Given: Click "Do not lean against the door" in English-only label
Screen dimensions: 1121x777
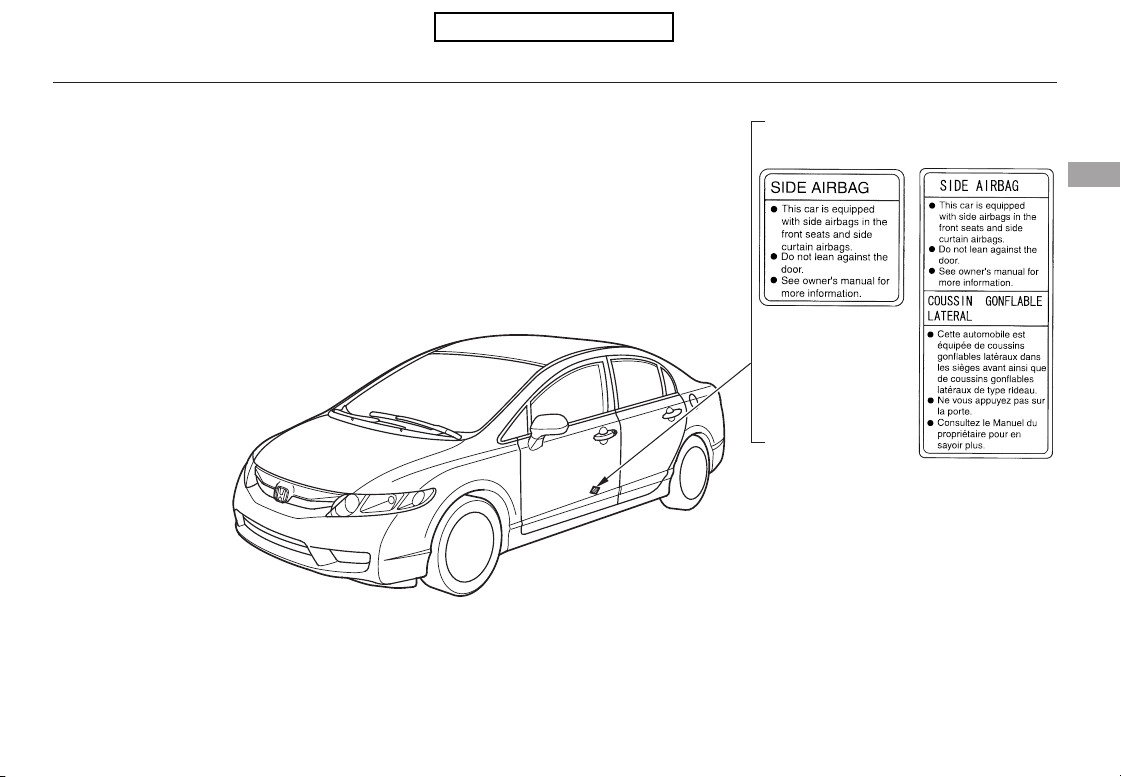Looking at the screenshot, I should coord(829,263).
